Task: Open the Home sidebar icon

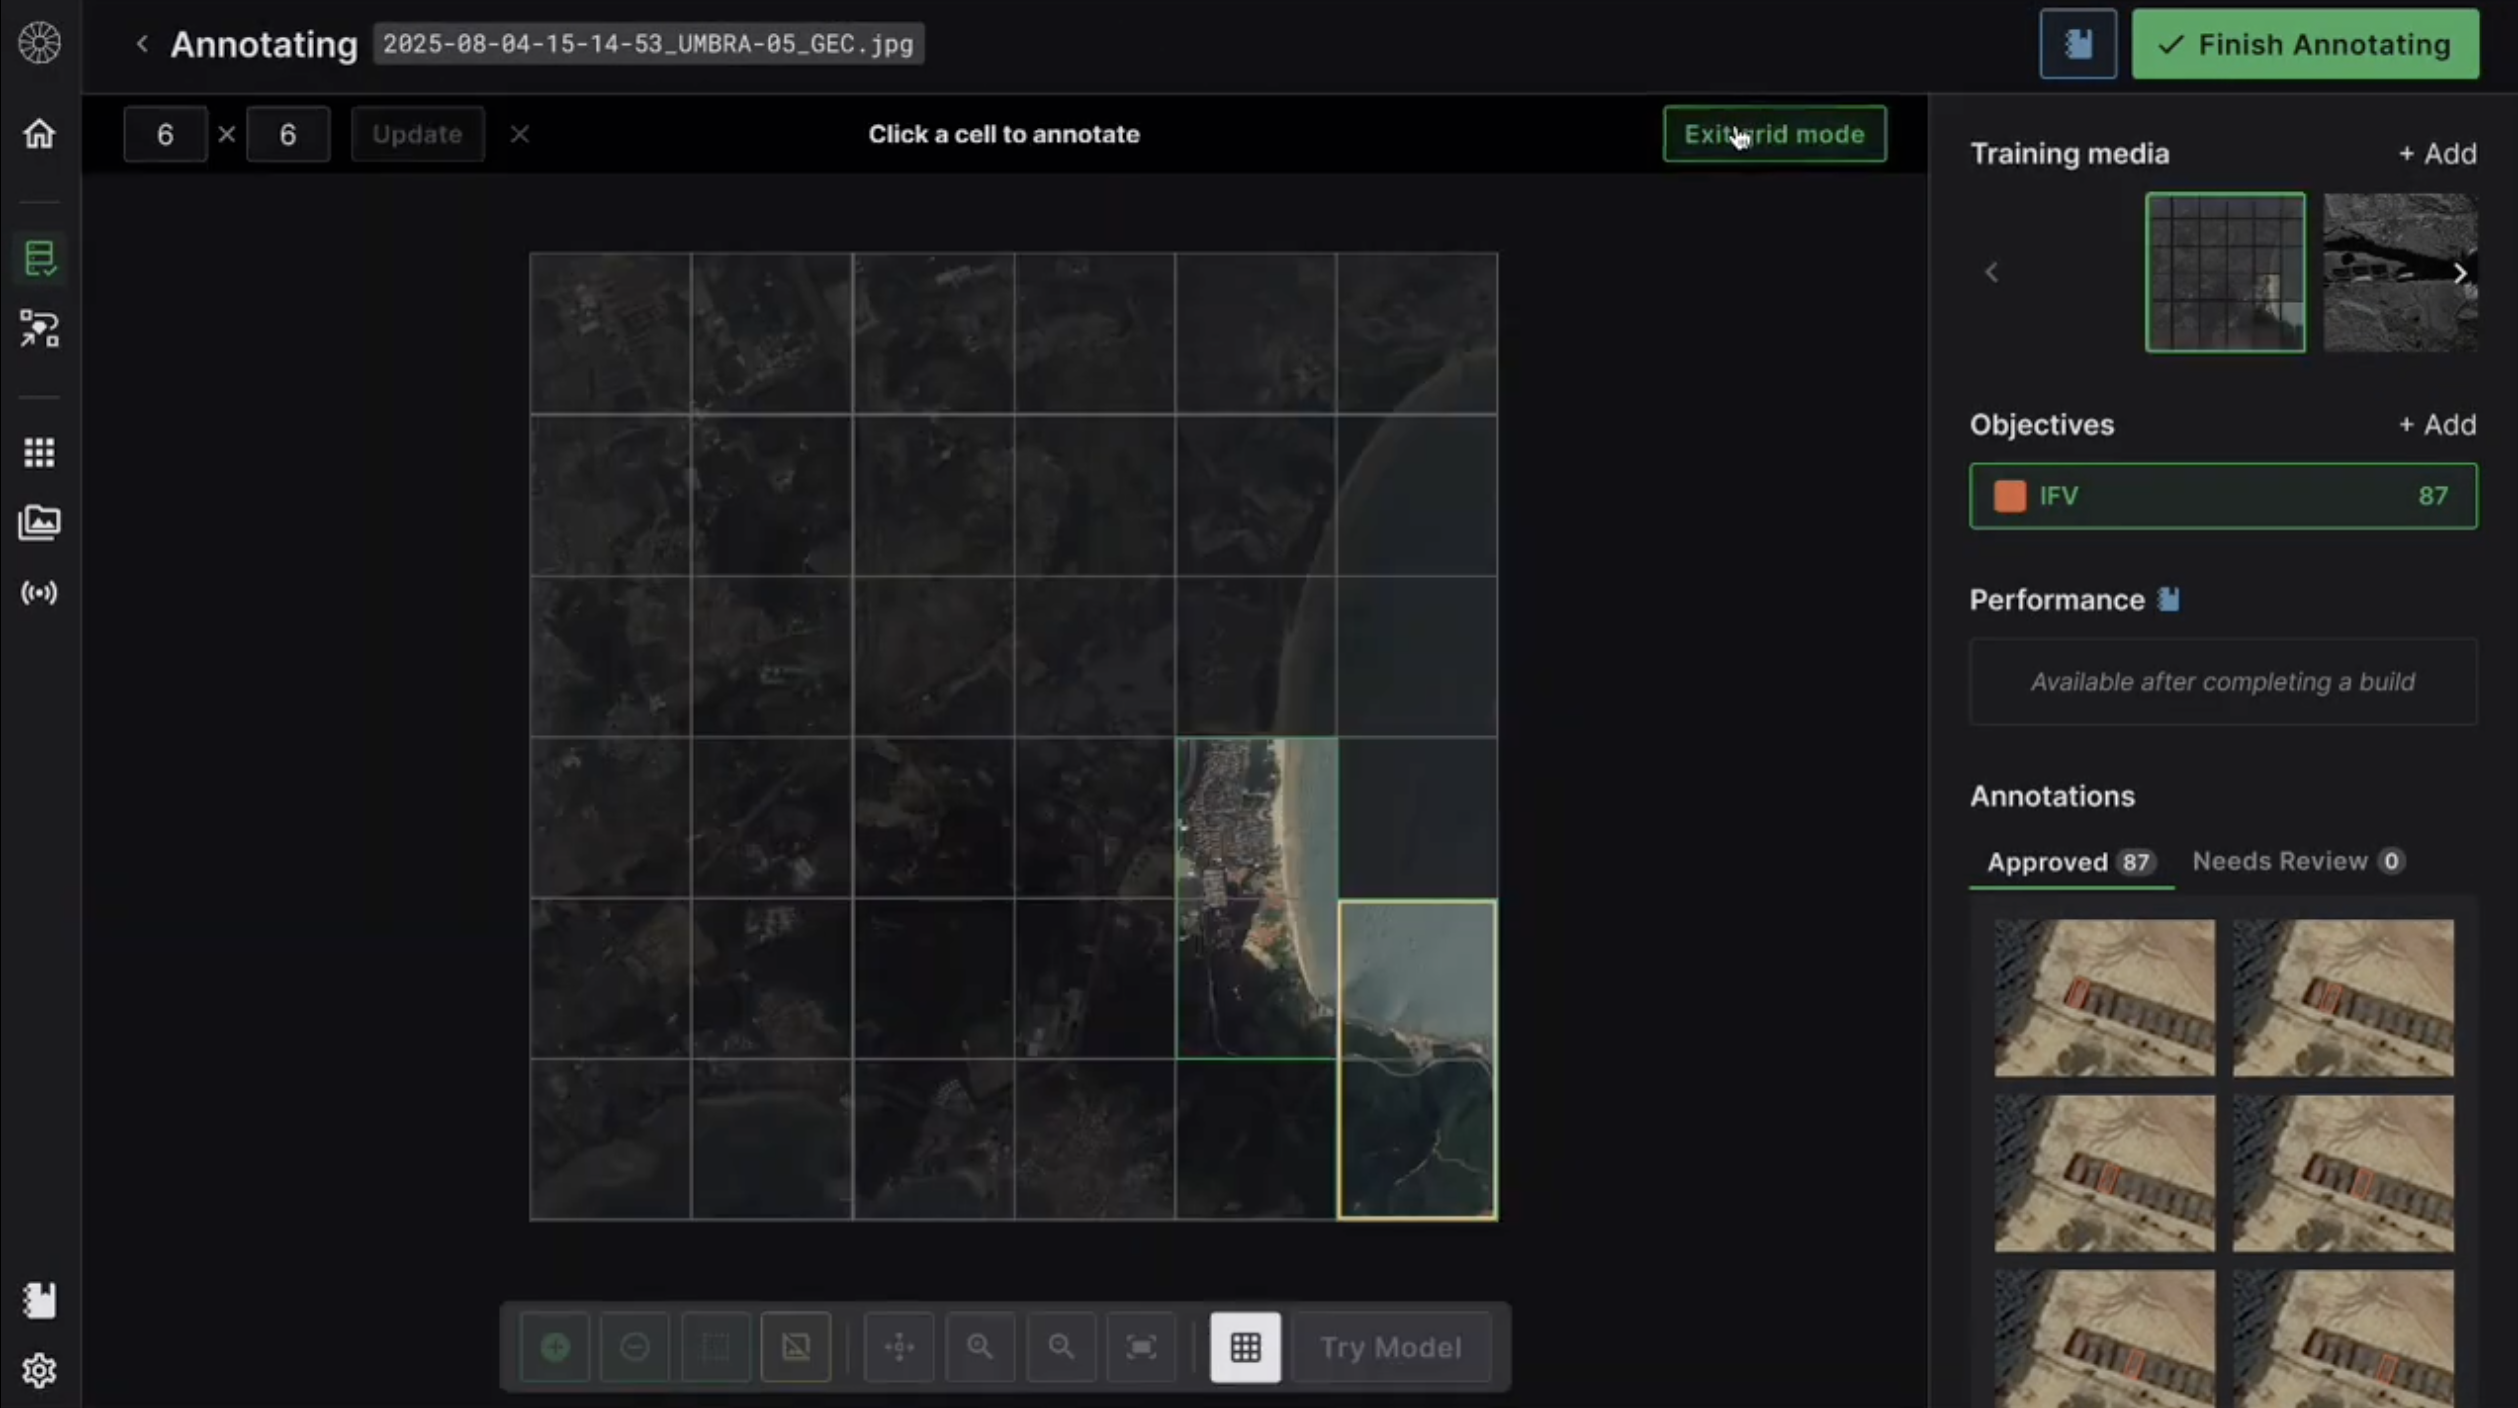Action: pos(39,133)
